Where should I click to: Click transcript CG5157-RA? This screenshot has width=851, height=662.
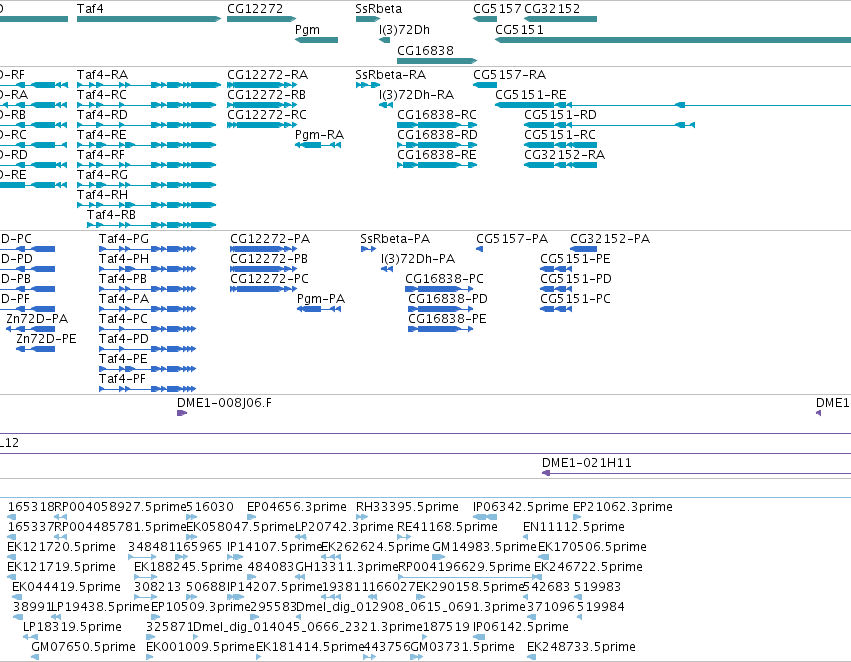click(510, 75)
